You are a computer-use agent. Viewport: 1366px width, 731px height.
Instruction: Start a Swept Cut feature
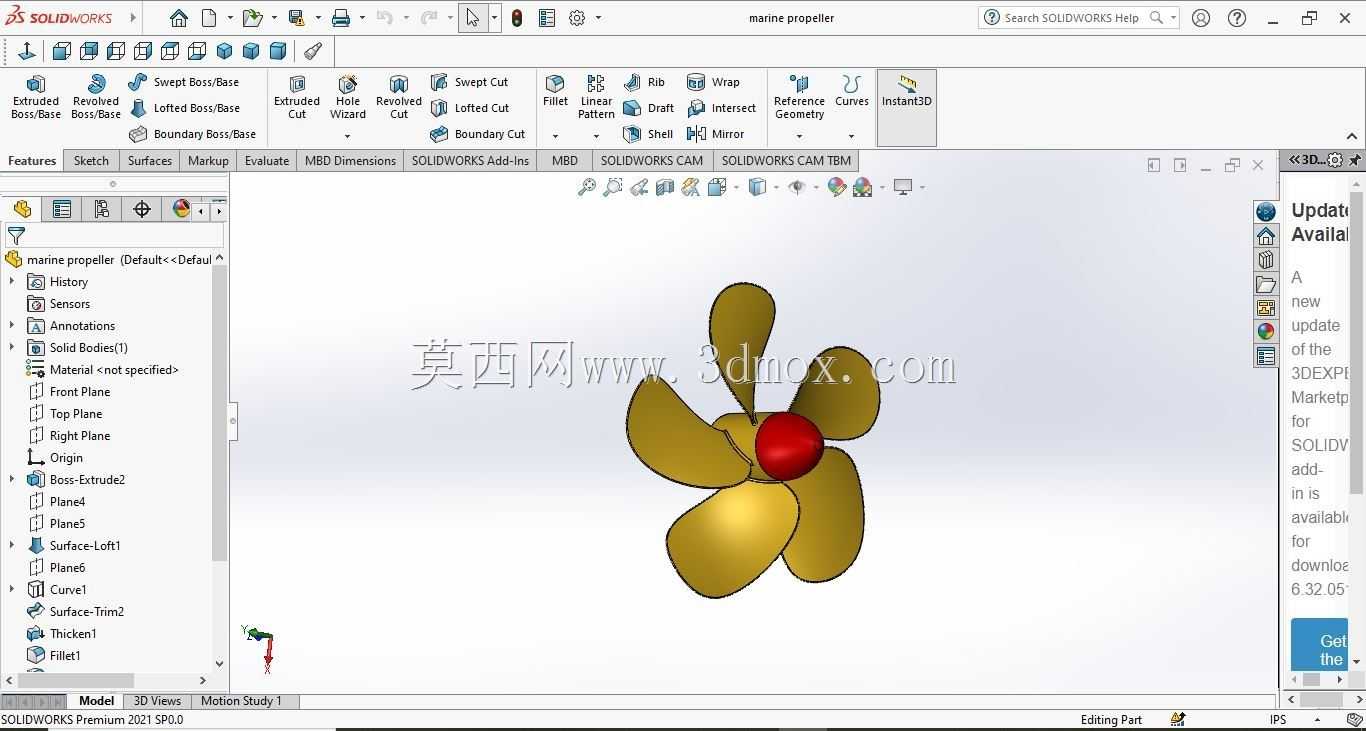pos(469,82)
